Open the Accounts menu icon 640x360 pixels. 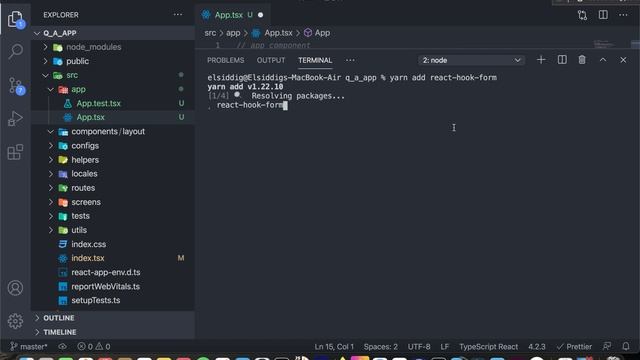pyautogui.click(x=16, y=288)
